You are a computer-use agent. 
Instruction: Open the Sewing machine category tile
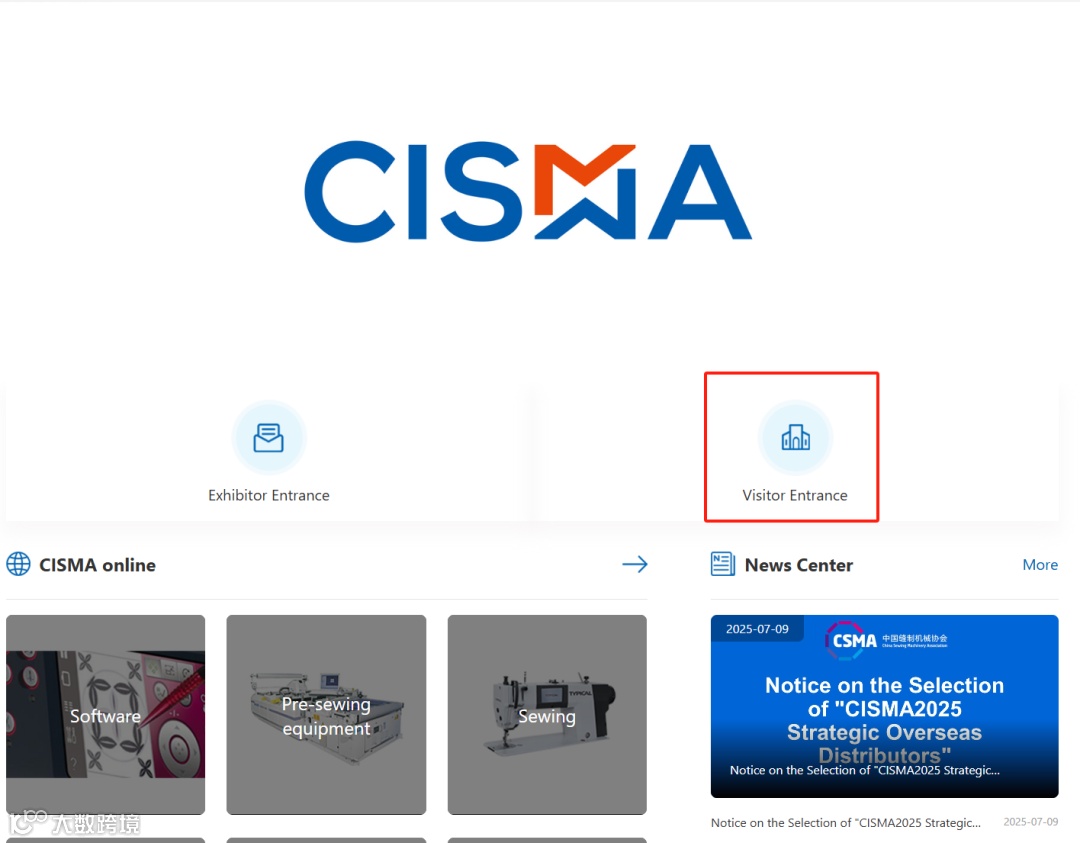click(x=547, y=715)
